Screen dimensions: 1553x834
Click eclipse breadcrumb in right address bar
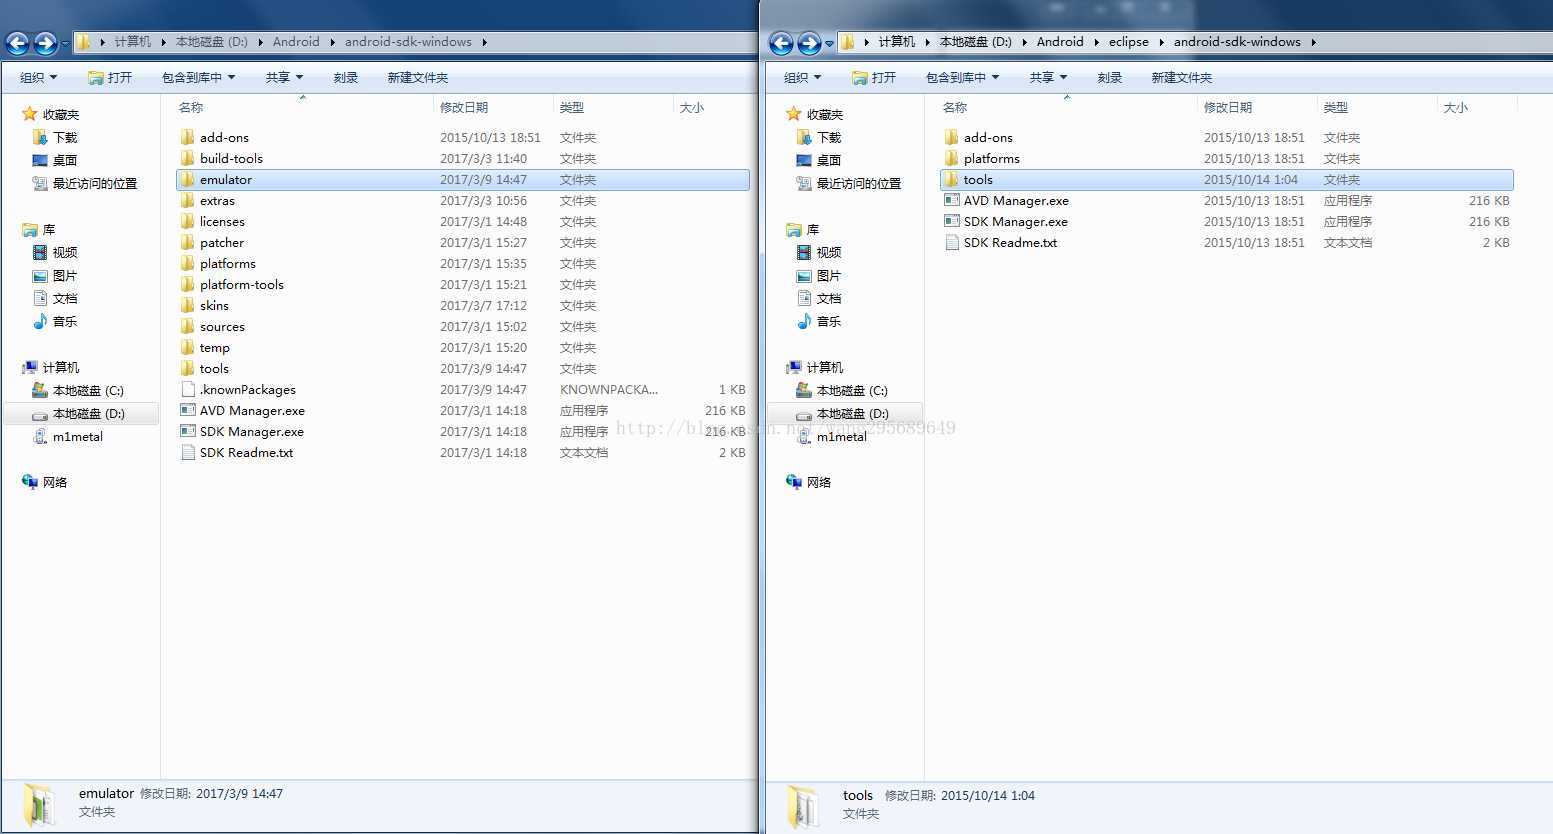click(x=1129, y=42)
